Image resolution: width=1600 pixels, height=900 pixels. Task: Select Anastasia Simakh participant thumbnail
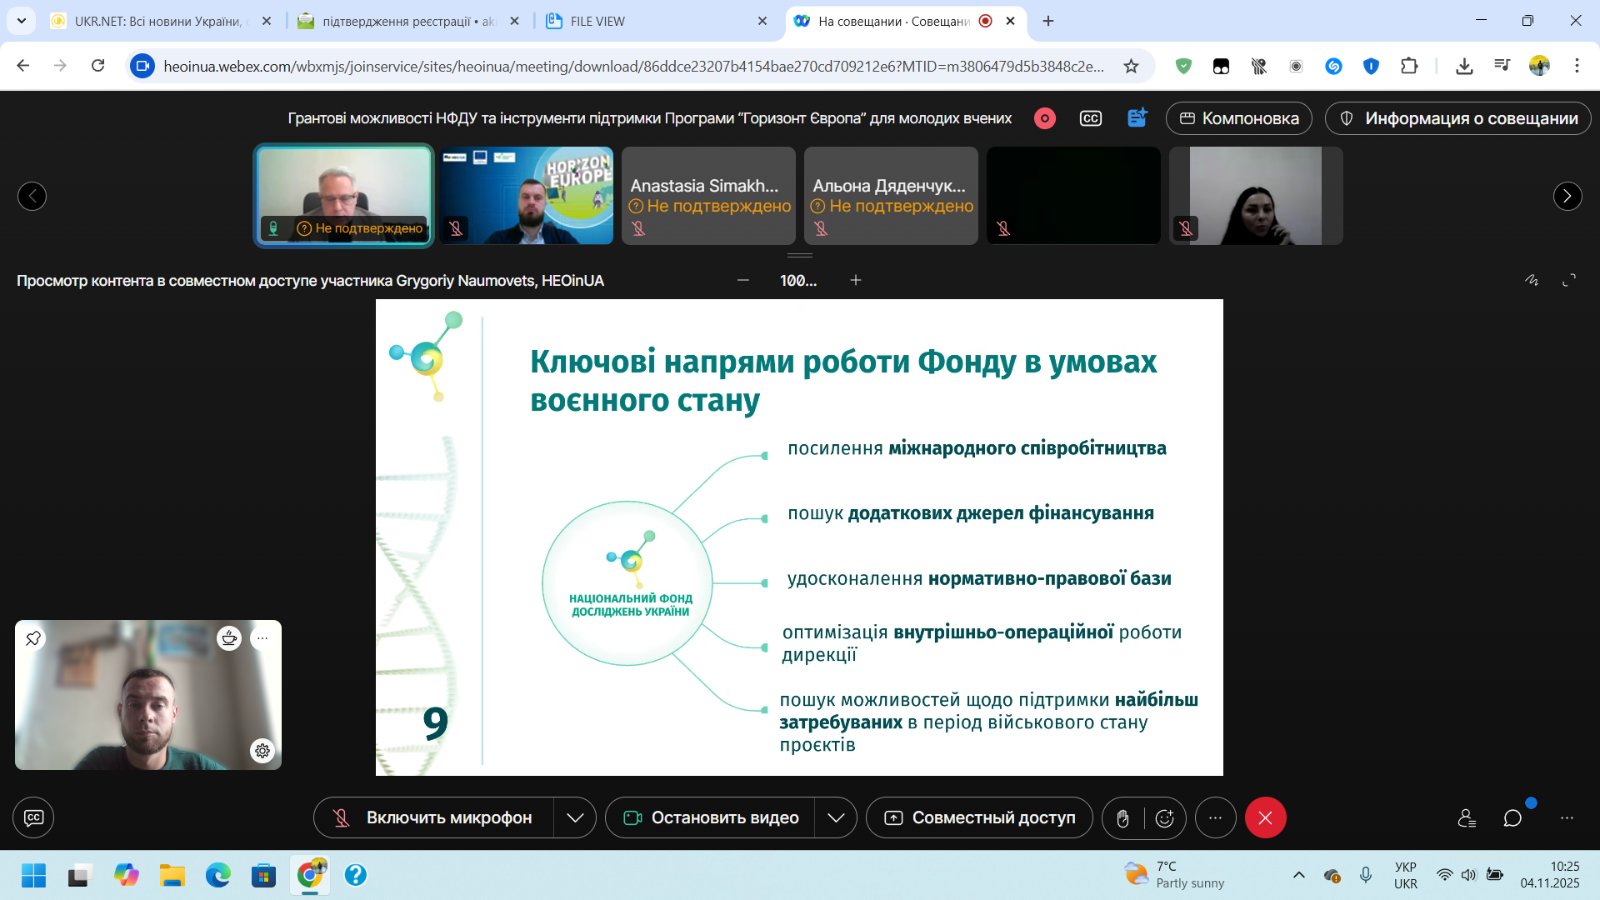[708, 196]
